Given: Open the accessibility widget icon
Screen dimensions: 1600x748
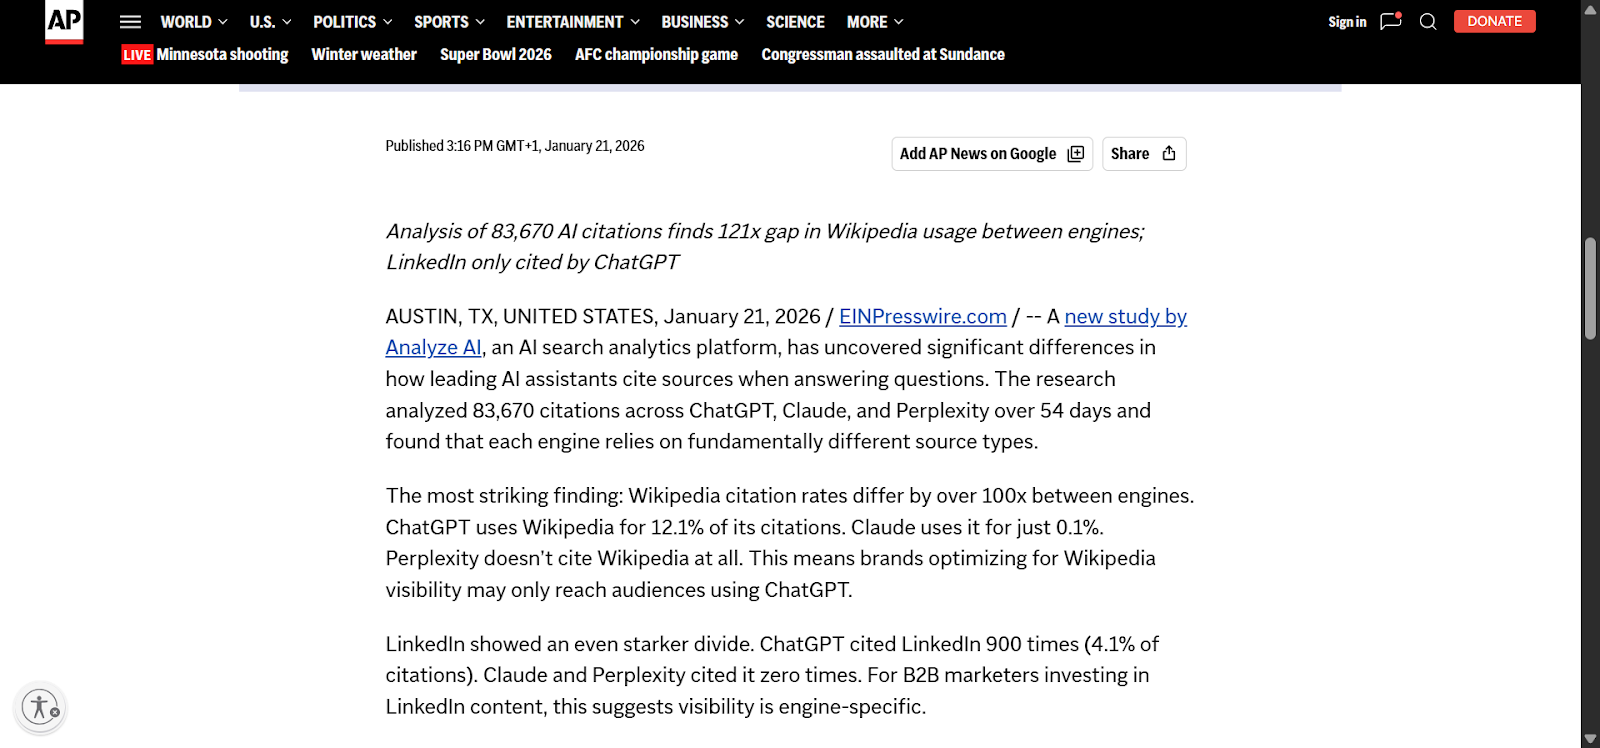Looking at the screenshot, I should (41, 707).
